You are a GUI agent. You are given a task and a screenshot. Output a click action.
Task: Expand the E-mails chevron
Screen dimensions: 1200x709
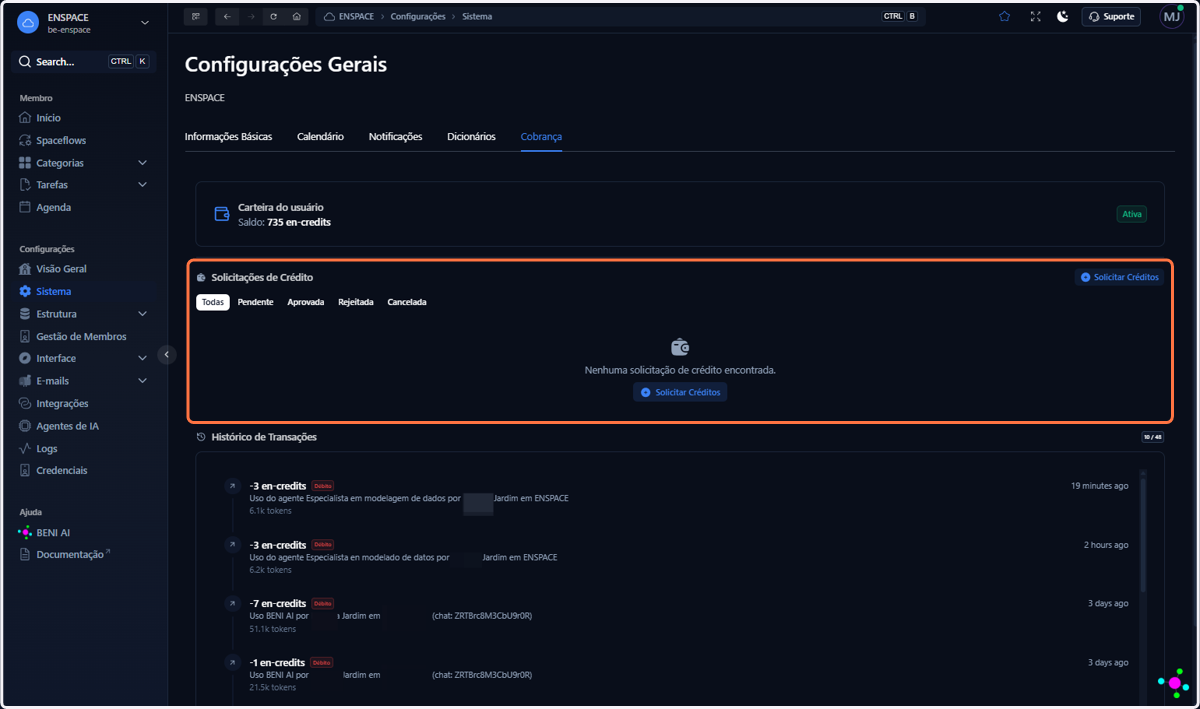tap(142, 381)
